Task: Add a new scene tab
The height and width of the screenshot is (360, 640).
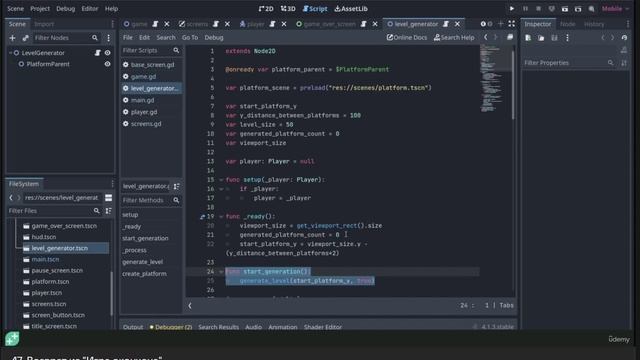Action: click(500, 24)
